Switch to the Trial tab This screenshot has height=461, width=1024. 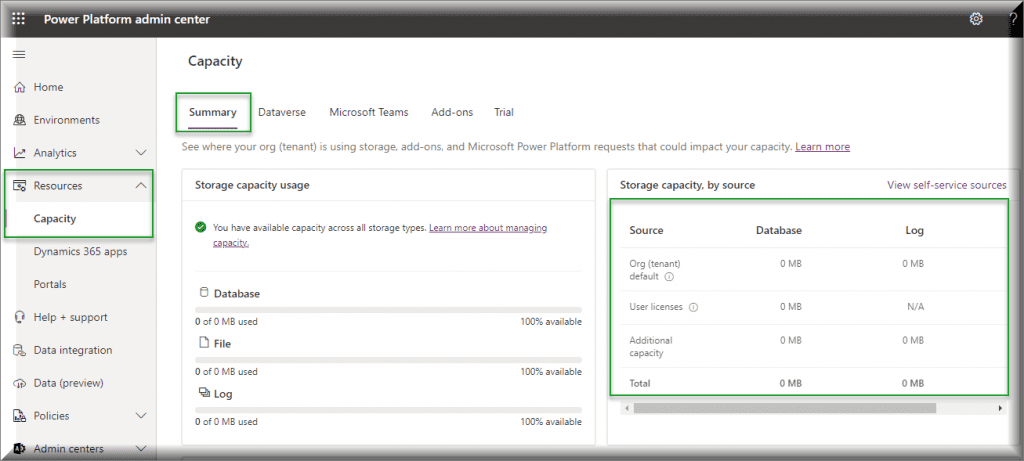(504, 112)
